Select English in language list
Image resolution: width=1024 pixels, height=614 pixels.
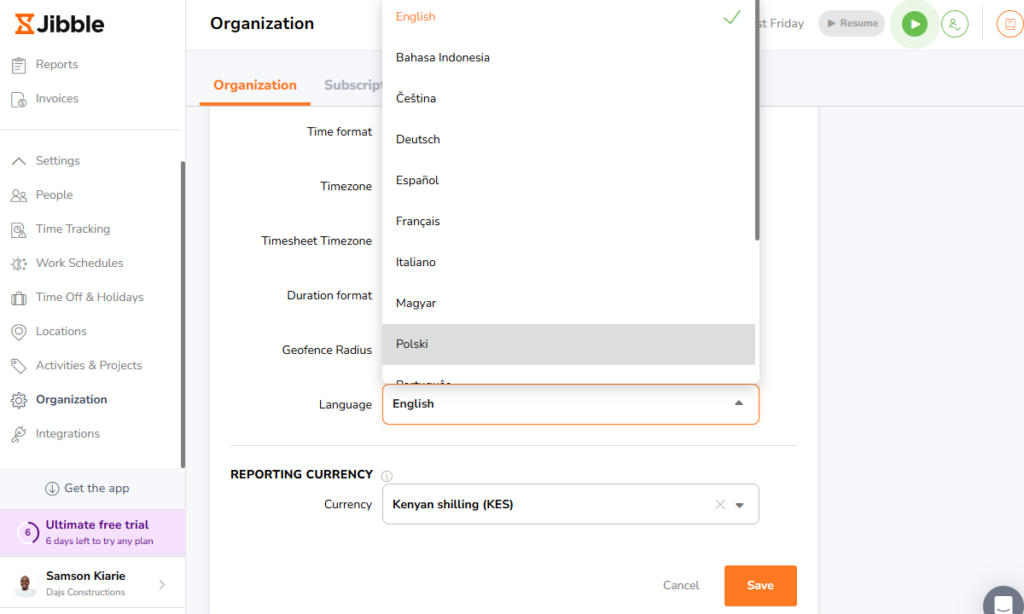click(568, 17)
